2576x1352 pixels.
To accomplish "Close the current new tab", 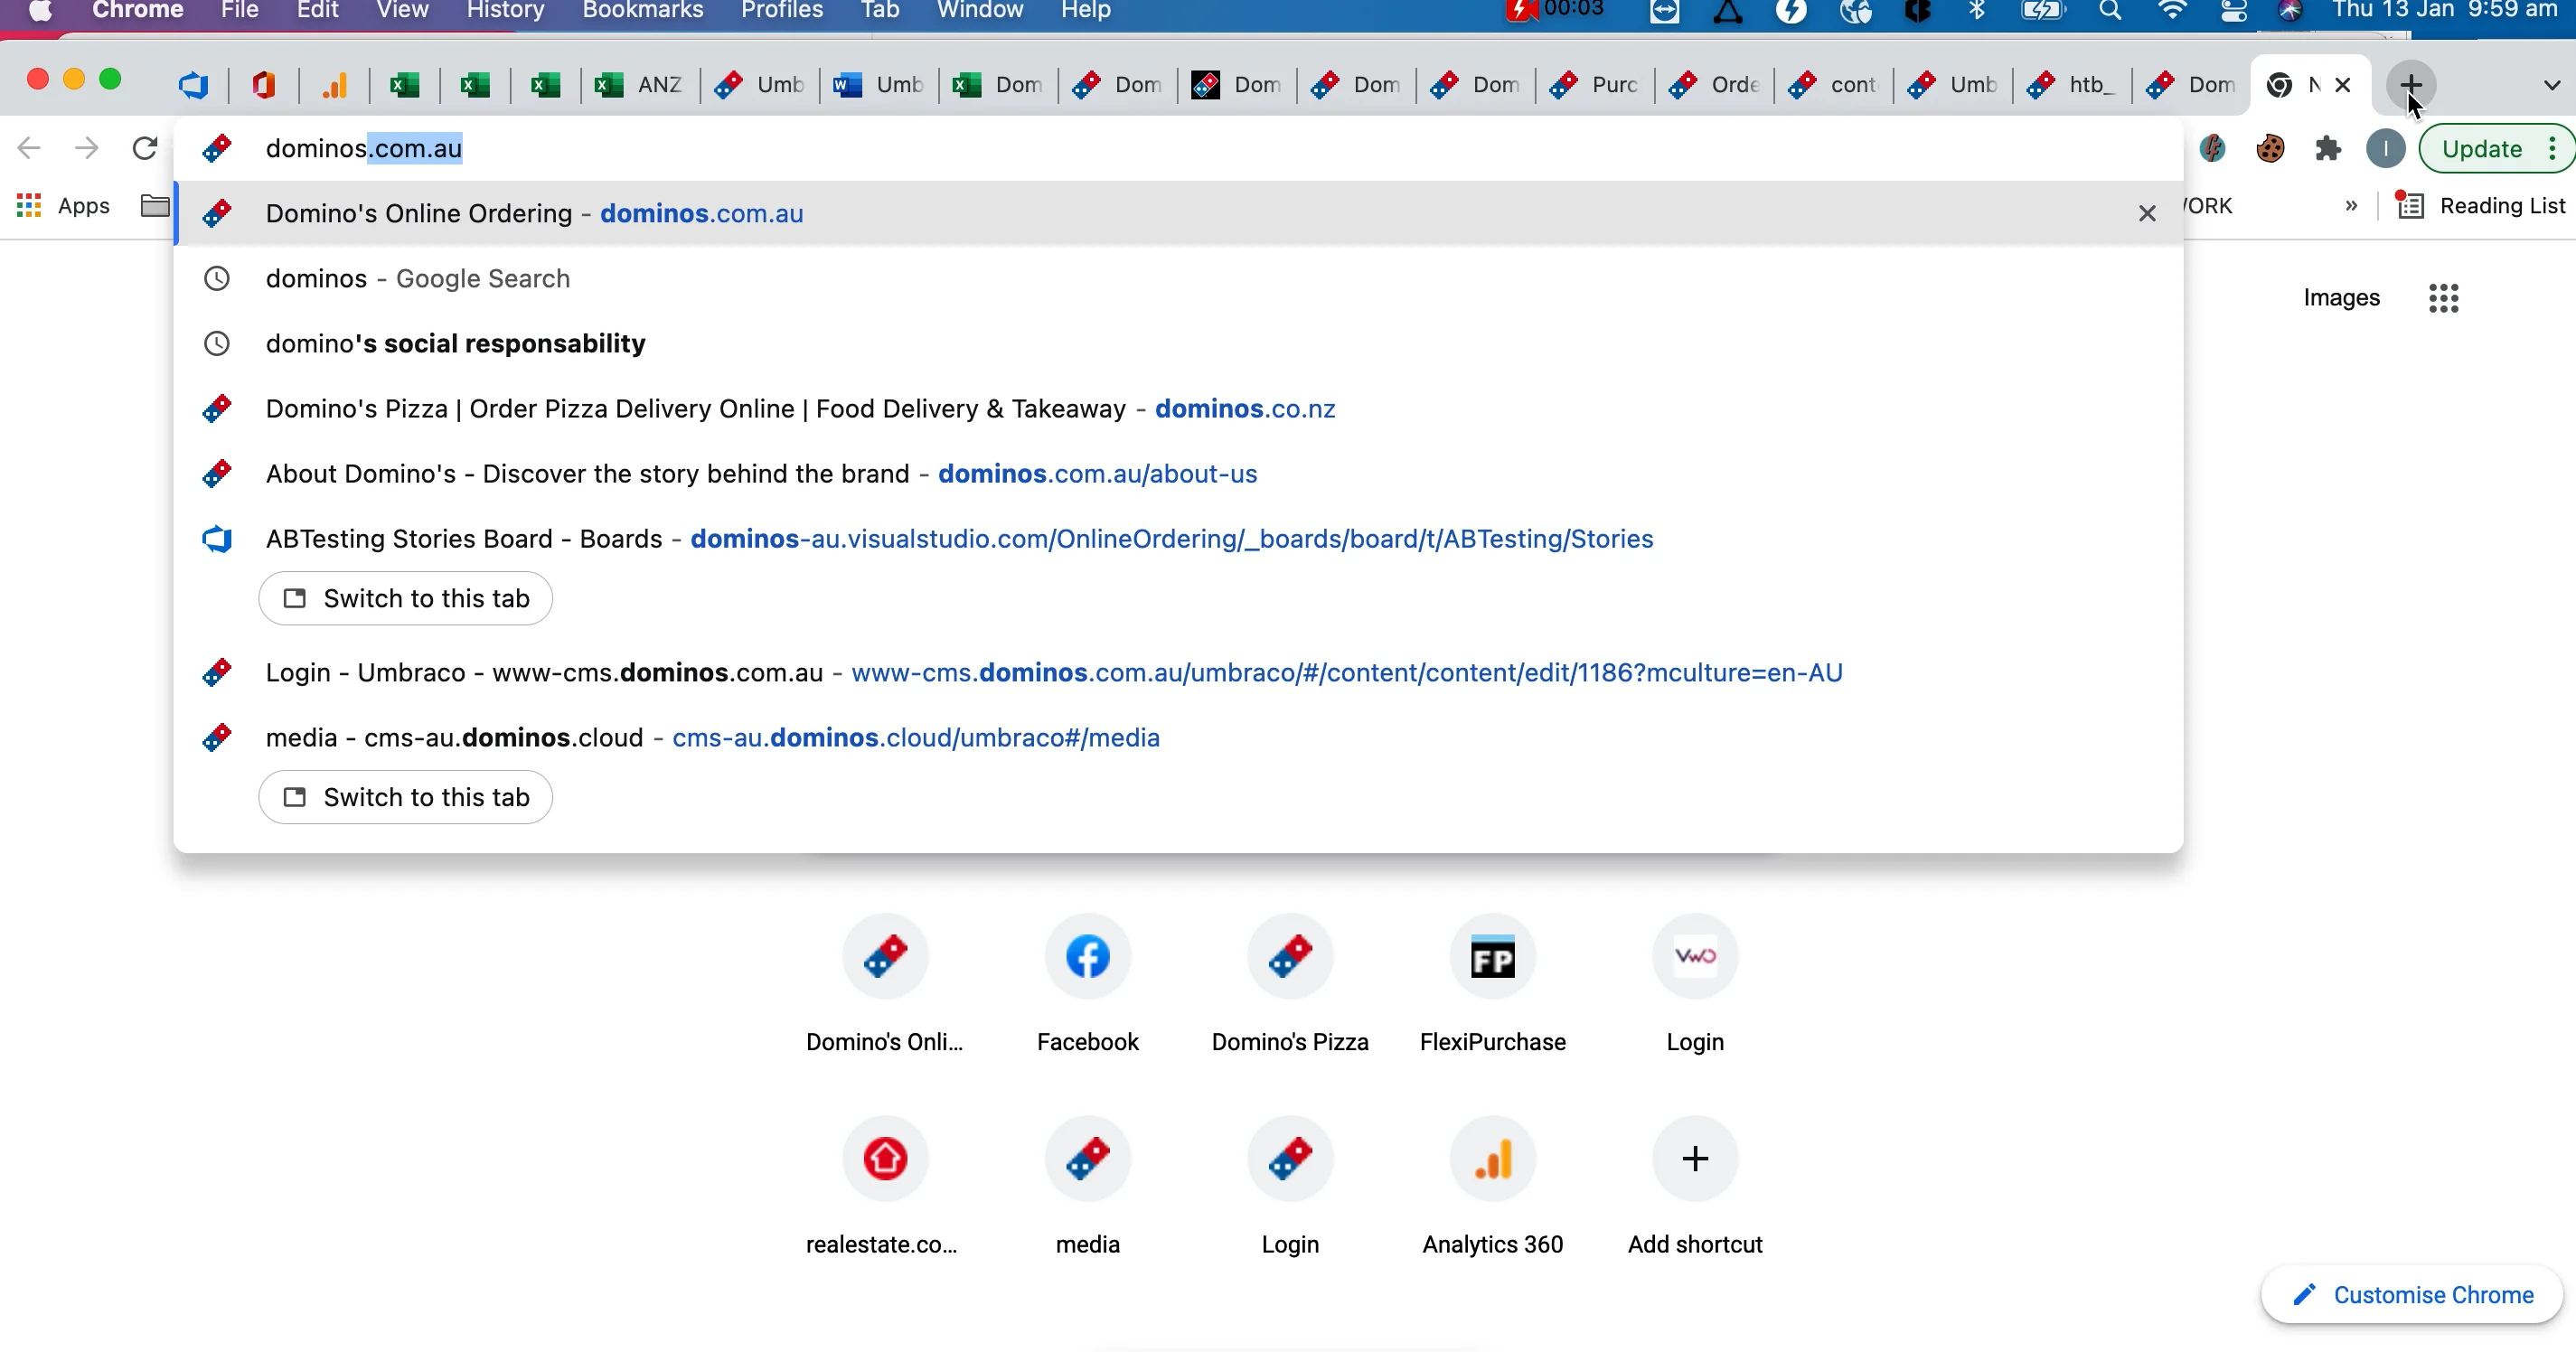I will click(x=2342, y=85).
